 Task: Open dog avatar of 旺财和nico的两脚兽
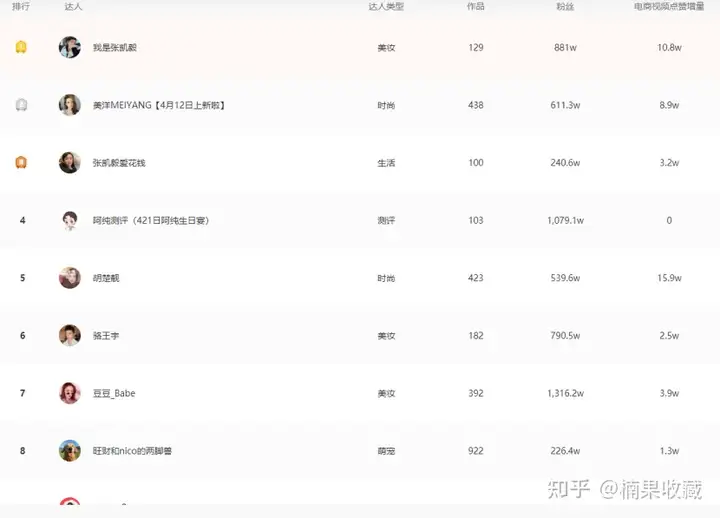point(70,451)
